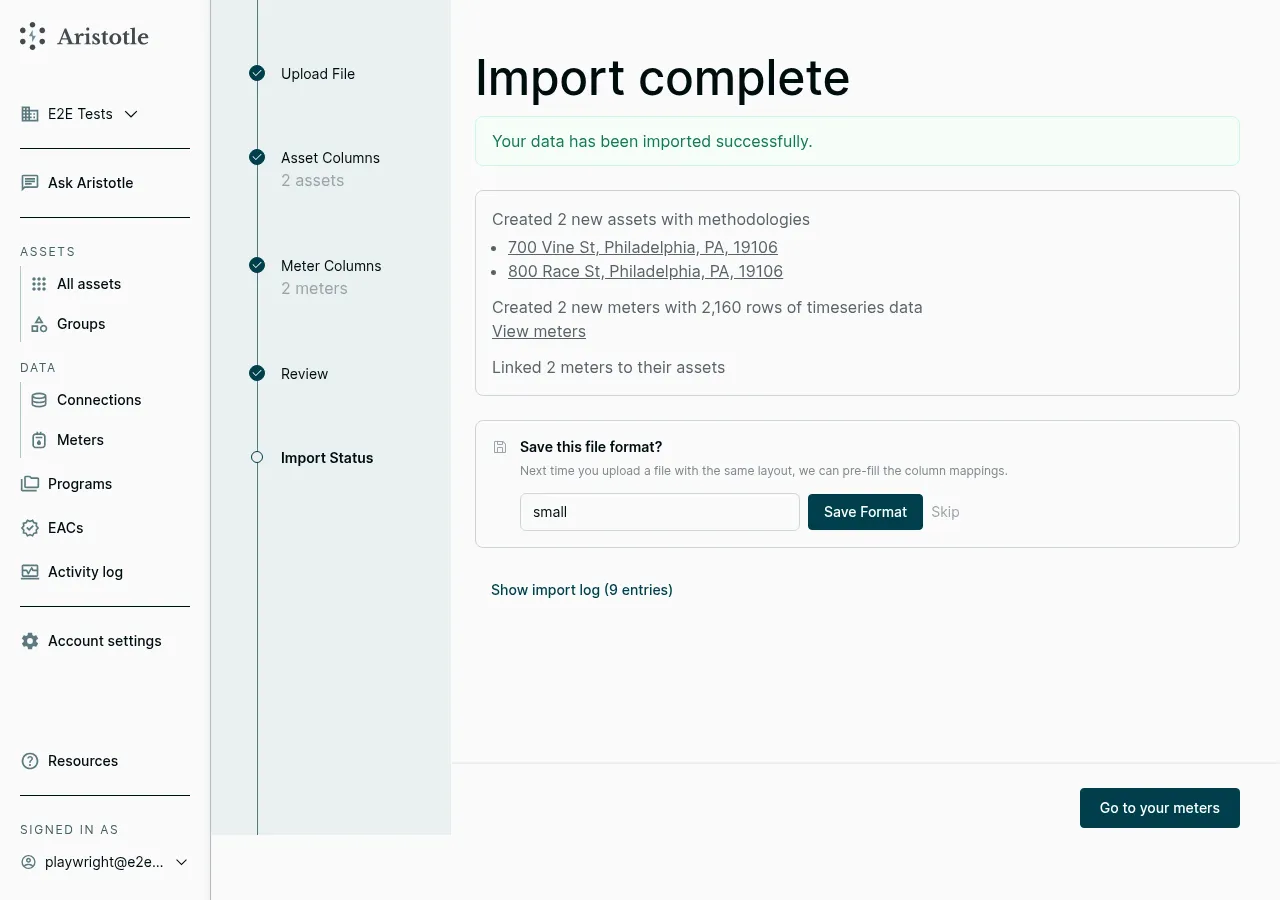1280x900 pixels.
Task: Click the Aristotle logo icon
Action: click(x=33, y=37)
